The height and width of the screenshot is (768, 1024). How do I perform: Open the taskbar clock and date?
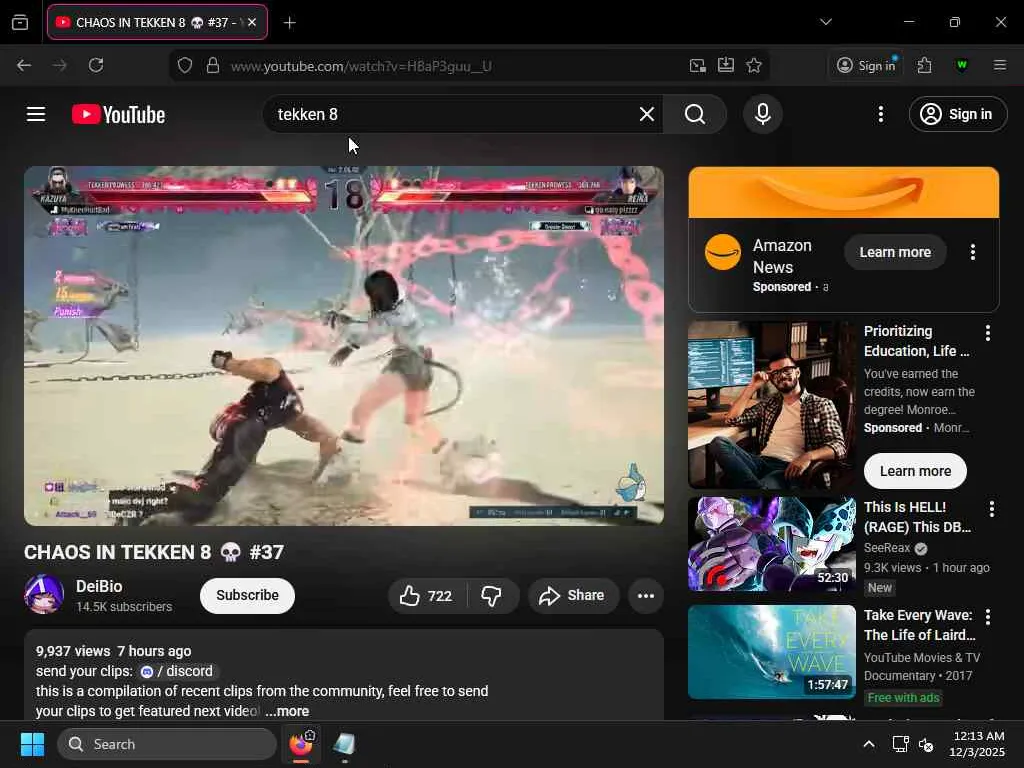click(977, 744)
